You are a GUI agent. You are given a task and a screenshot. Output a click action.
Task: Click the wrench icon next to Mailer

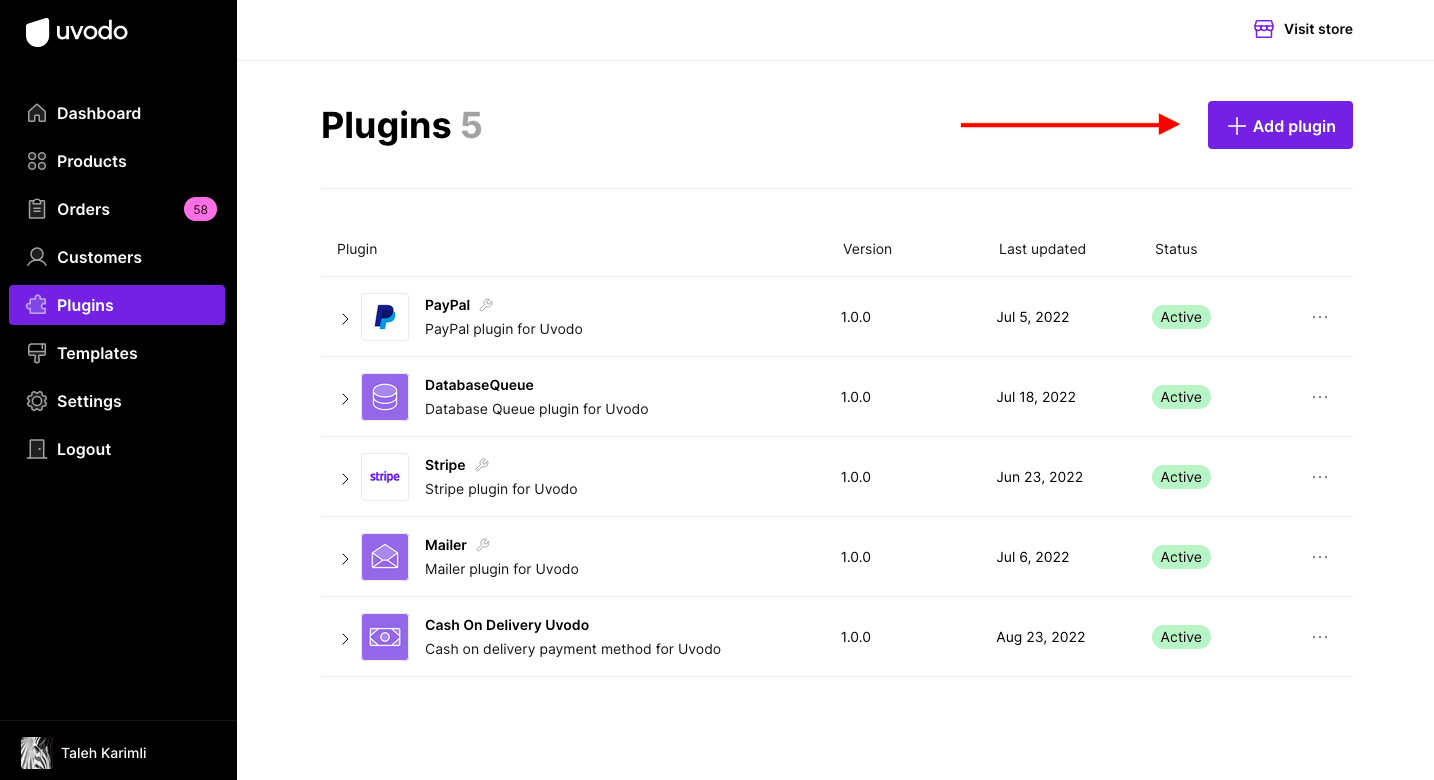(483, 545)
